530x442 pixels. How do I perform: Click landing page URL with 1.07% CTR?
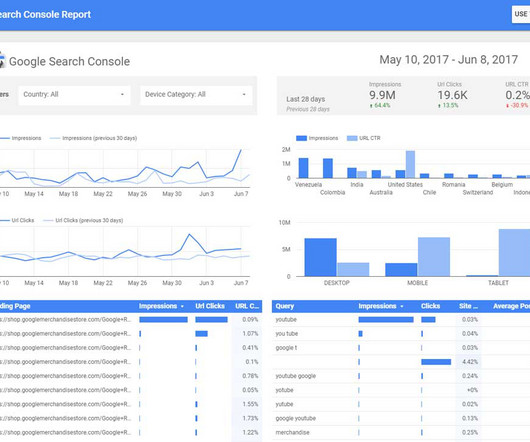(x=66, y=334)
